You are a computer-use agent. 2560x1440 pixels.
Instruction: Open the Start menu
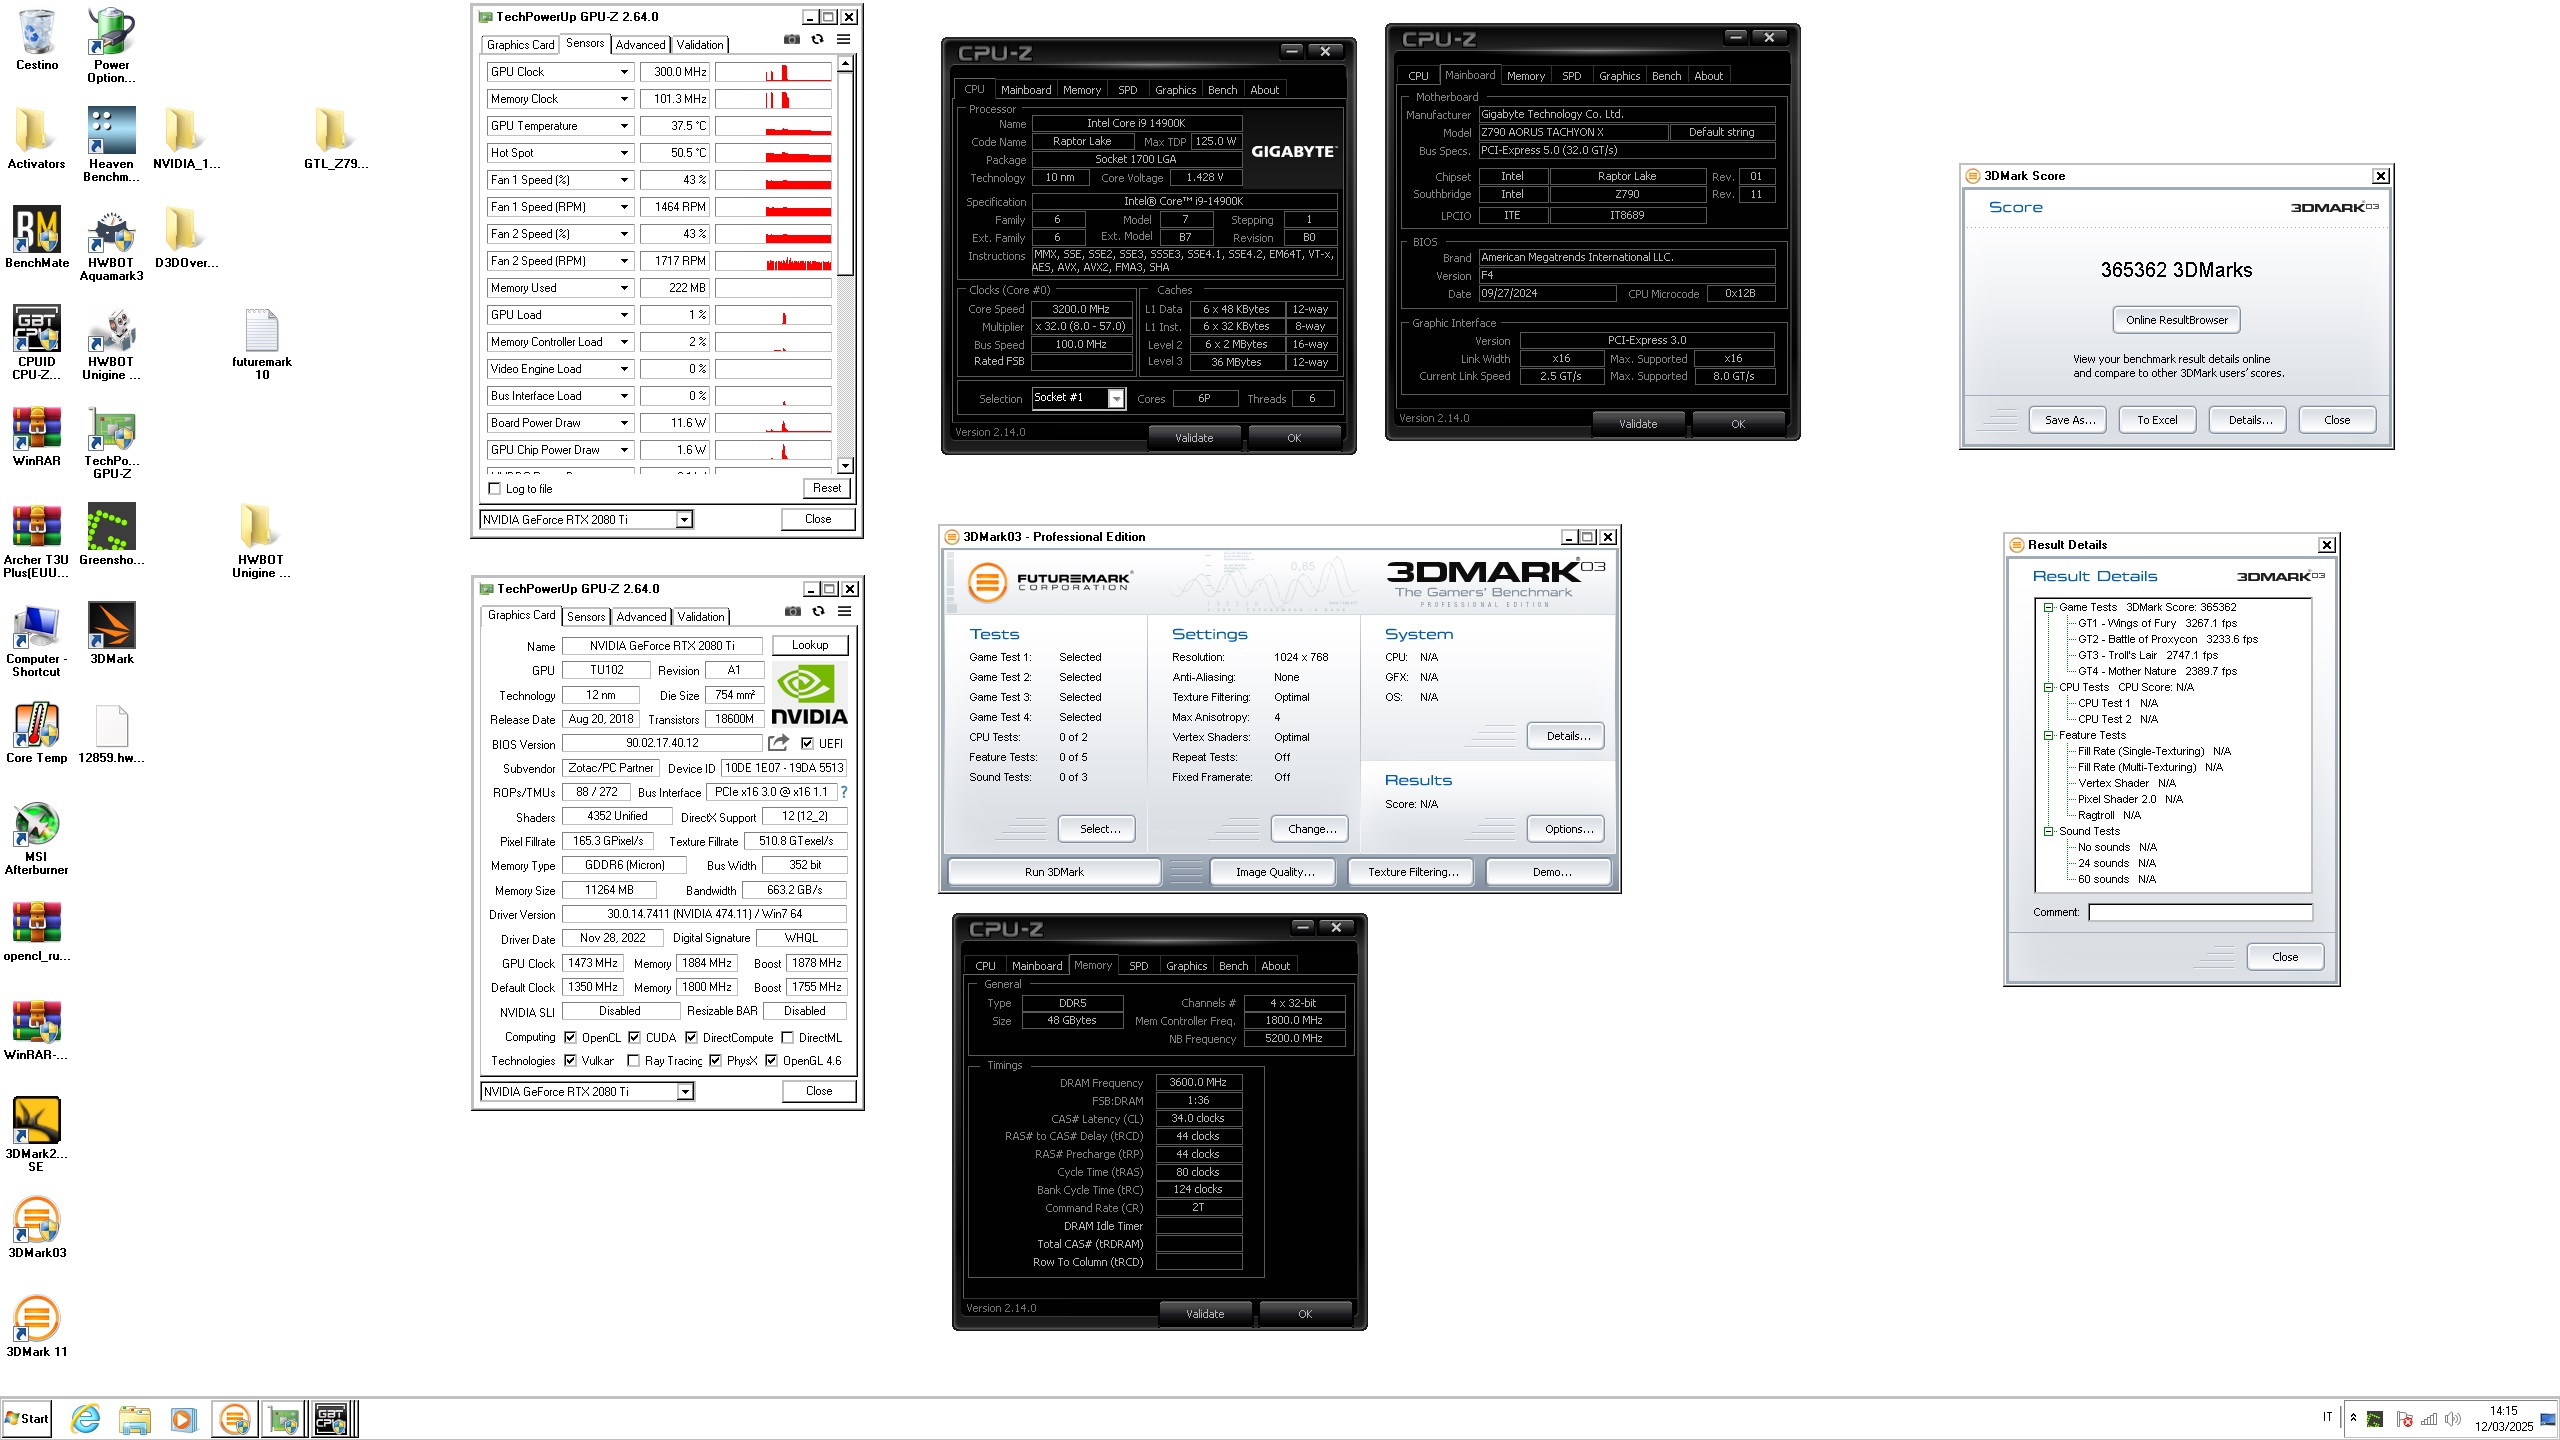[x=27, y=1418]
